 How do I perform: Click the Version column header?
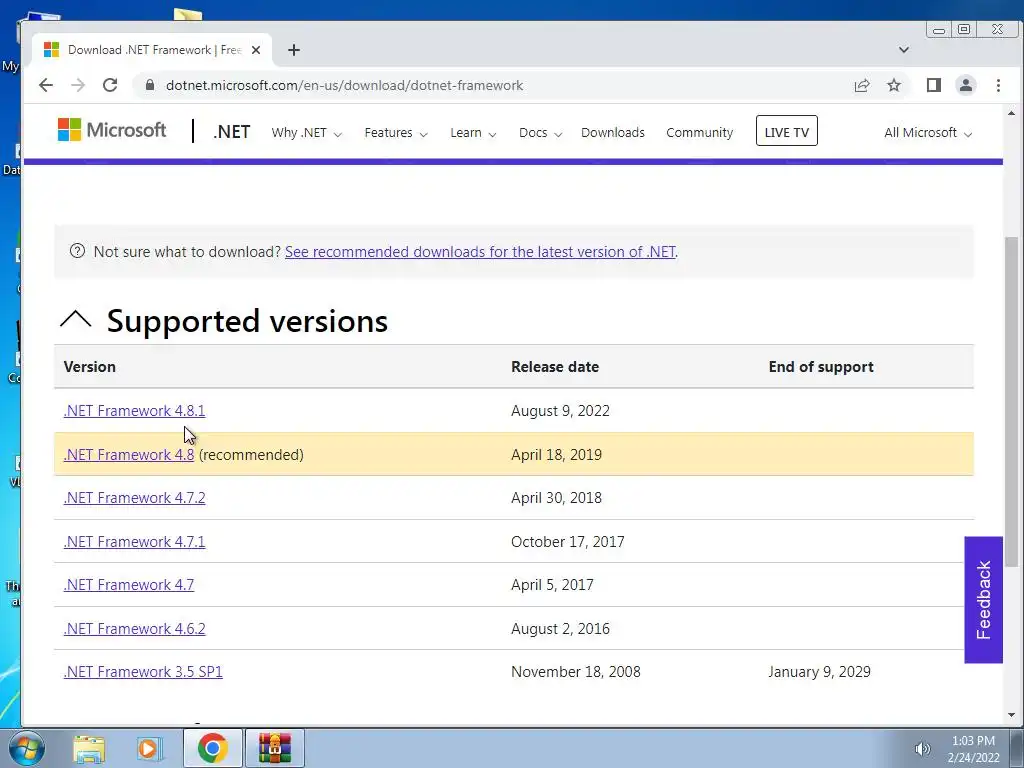coord(89,366)
